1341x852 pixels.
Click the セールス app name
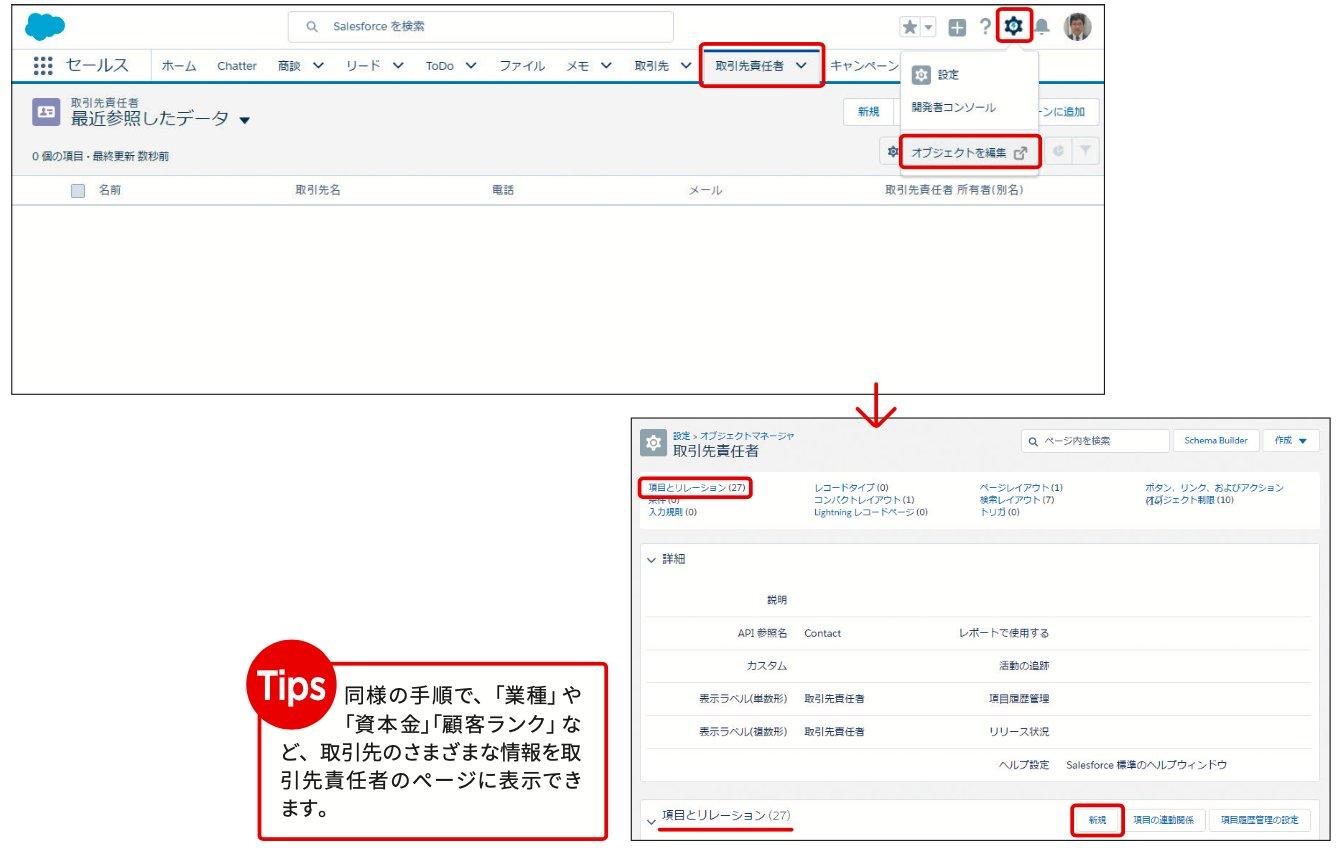click(x=98, y=66)
